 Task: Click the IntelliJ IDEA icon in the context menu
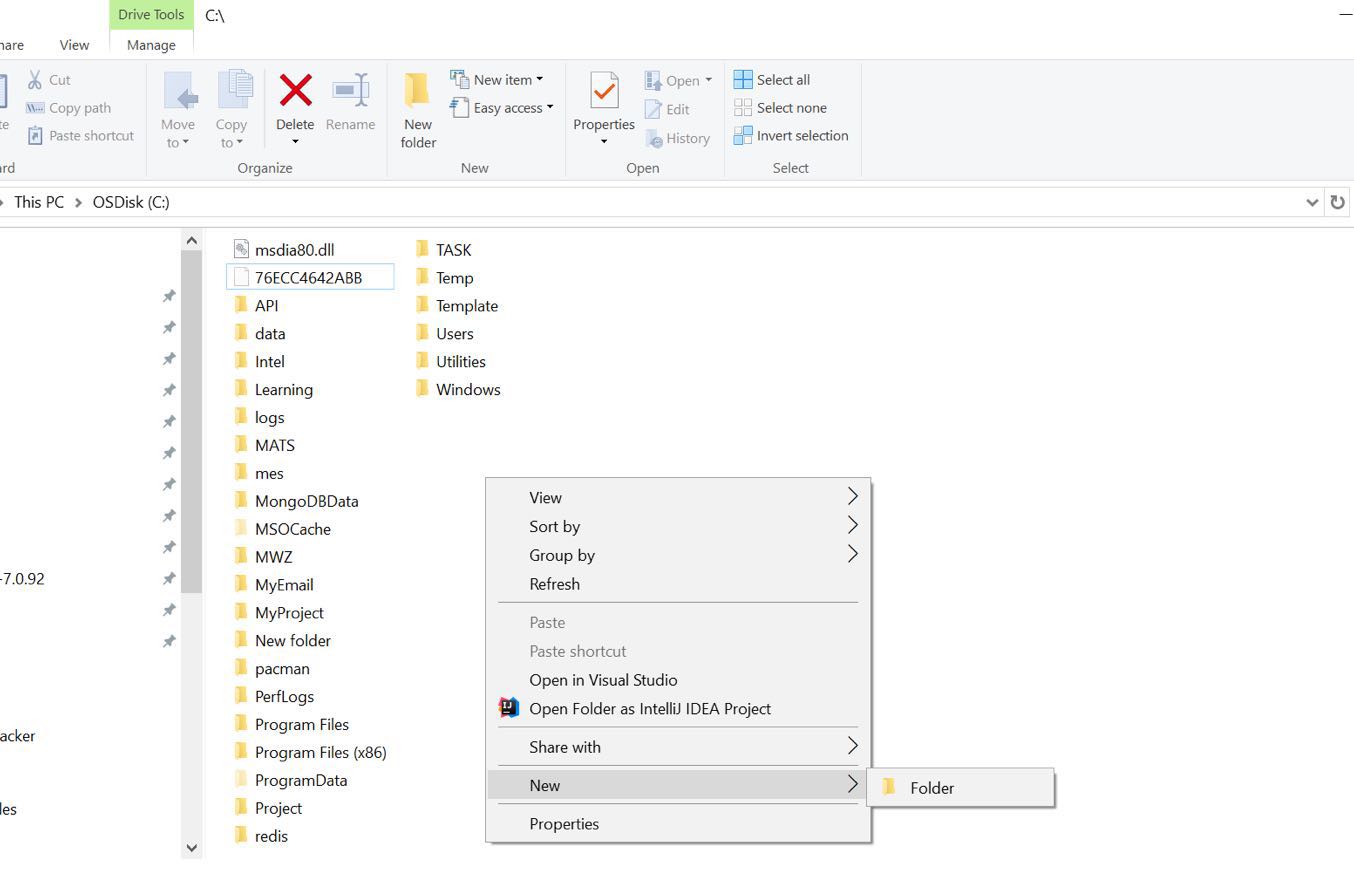[x=508, y=708]
